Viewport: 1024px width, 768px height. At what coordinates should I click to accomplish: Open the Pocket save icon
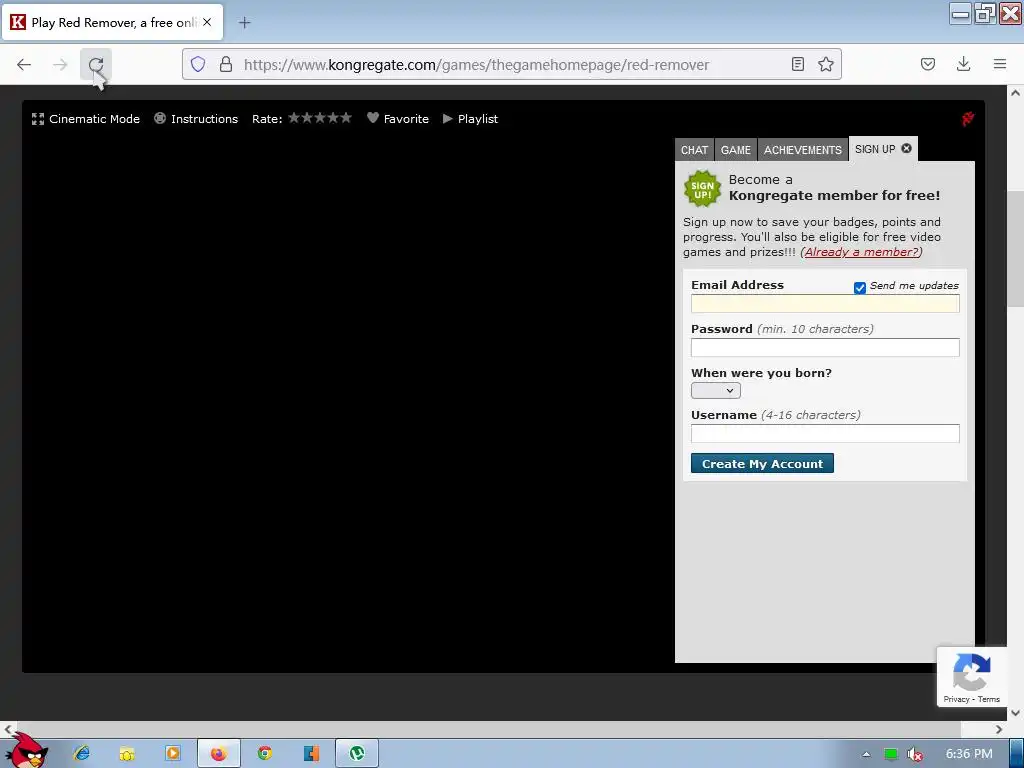[x=928, y=64]
